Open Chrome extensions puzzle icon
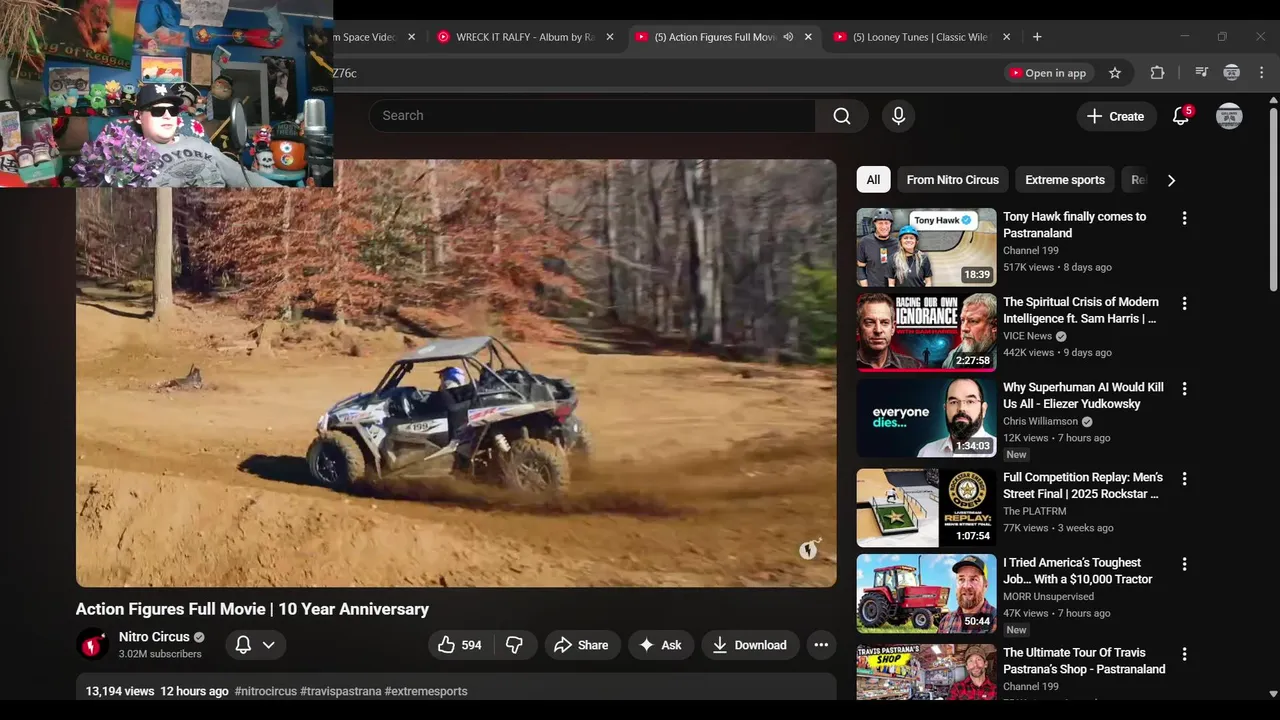This screenshot has height=720, width=1280. (x=1157, y=73)
